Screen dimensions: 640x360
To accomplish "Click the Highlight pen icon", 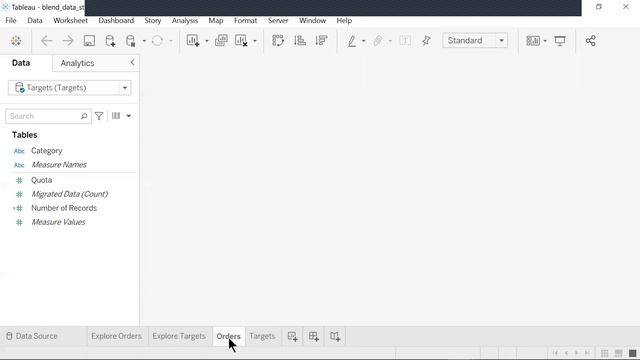I will (x=352, y=40).
